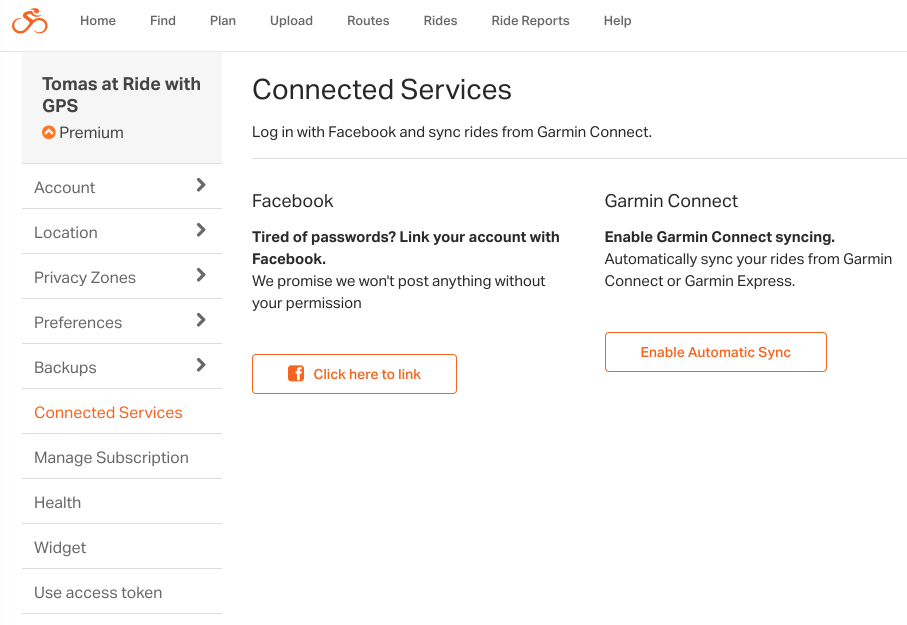Select Connected Services in the sidebar
Screen dimensions: 907x625
coord(122,412)
